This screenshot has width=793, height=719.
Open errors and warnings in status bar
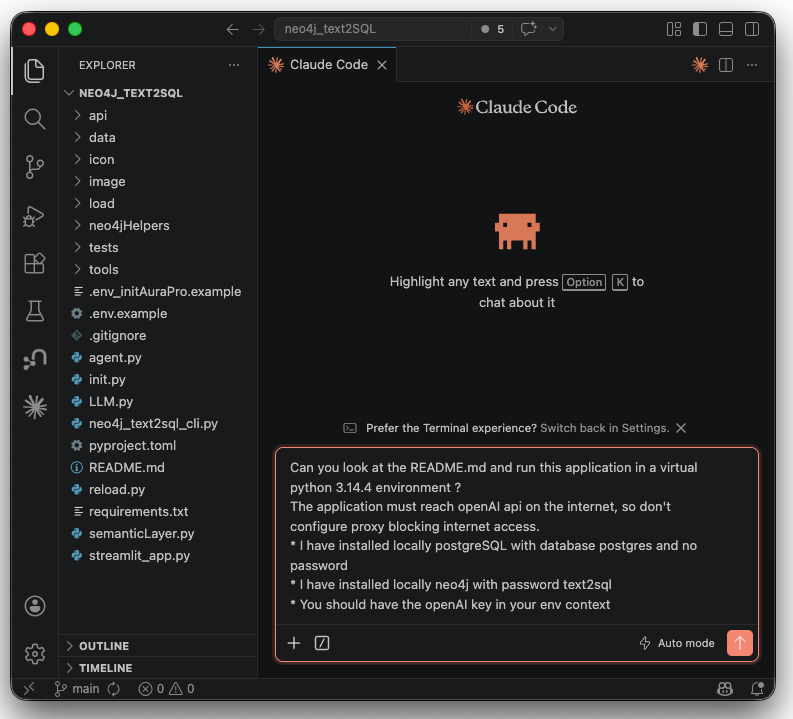coord(166,689)
